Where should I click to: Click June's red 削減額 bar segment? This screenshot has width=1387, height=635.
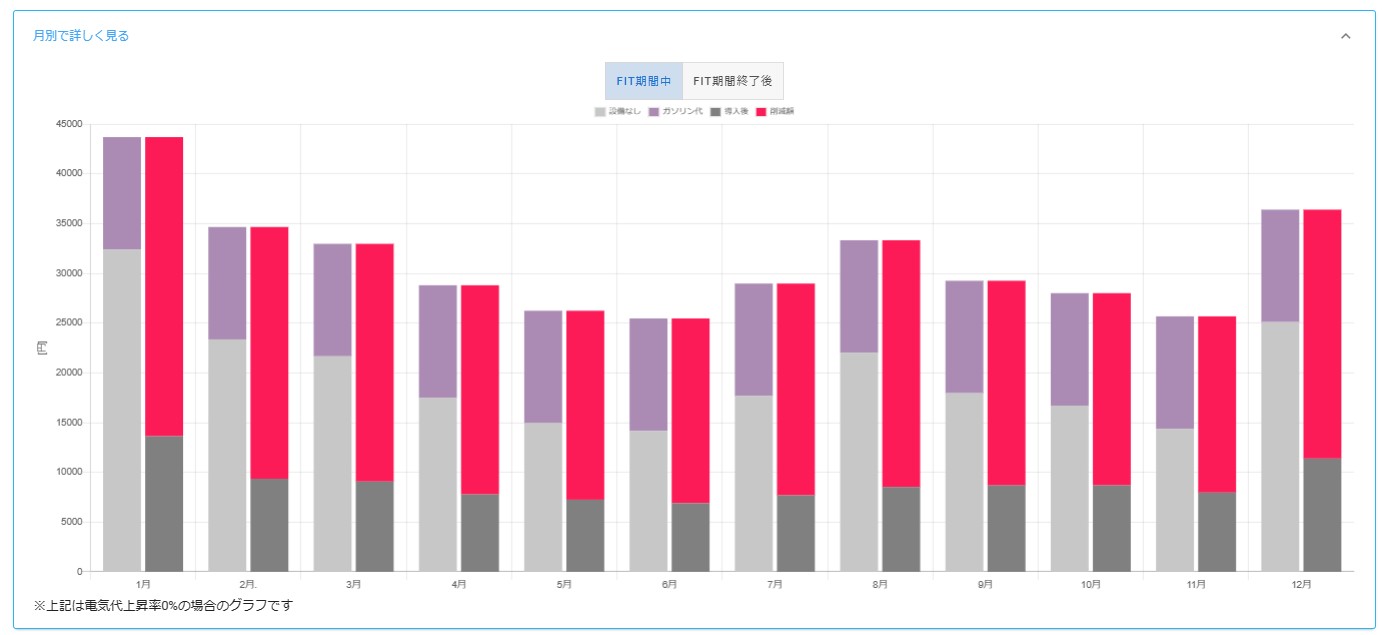[x=690, y=411]
